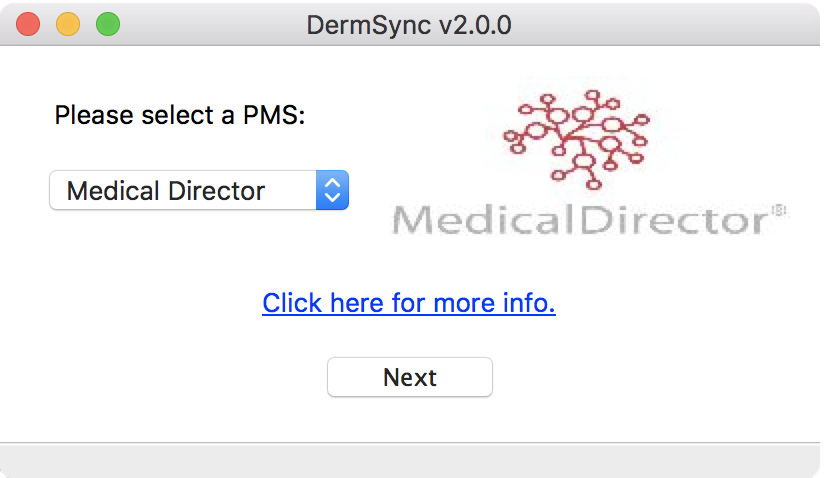Click the large circle node in logo center
The height and width of the screenshot is (478, 824).
pos(585,160)
